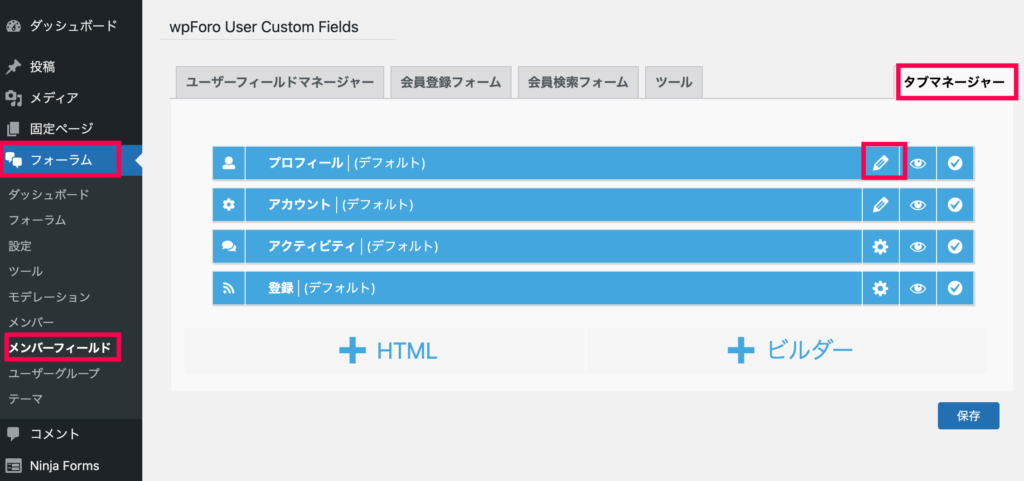This screenshot has width=1024, height=481.
Task: Toggle the checkmark on プロフィール row
Action: pos(955,163)
